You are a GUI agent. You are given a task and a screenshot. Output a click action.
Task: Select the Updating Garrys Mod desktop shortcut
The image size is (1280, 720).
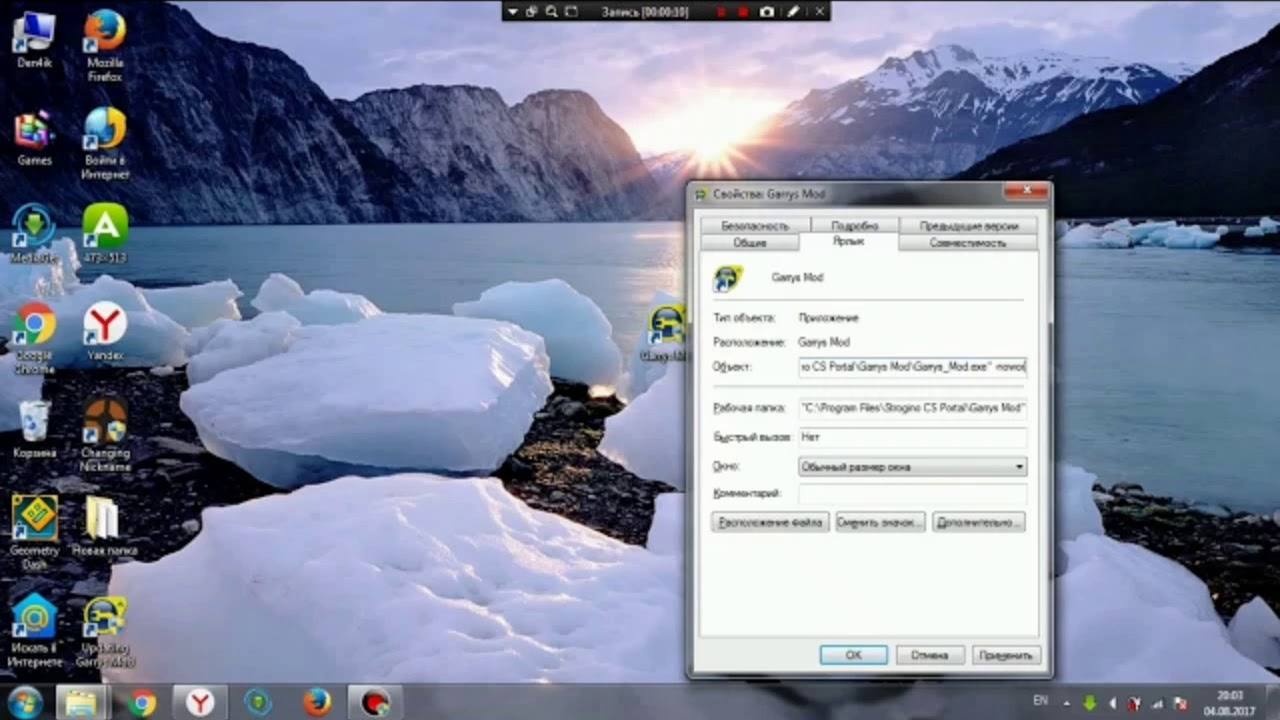pos(104,632)
